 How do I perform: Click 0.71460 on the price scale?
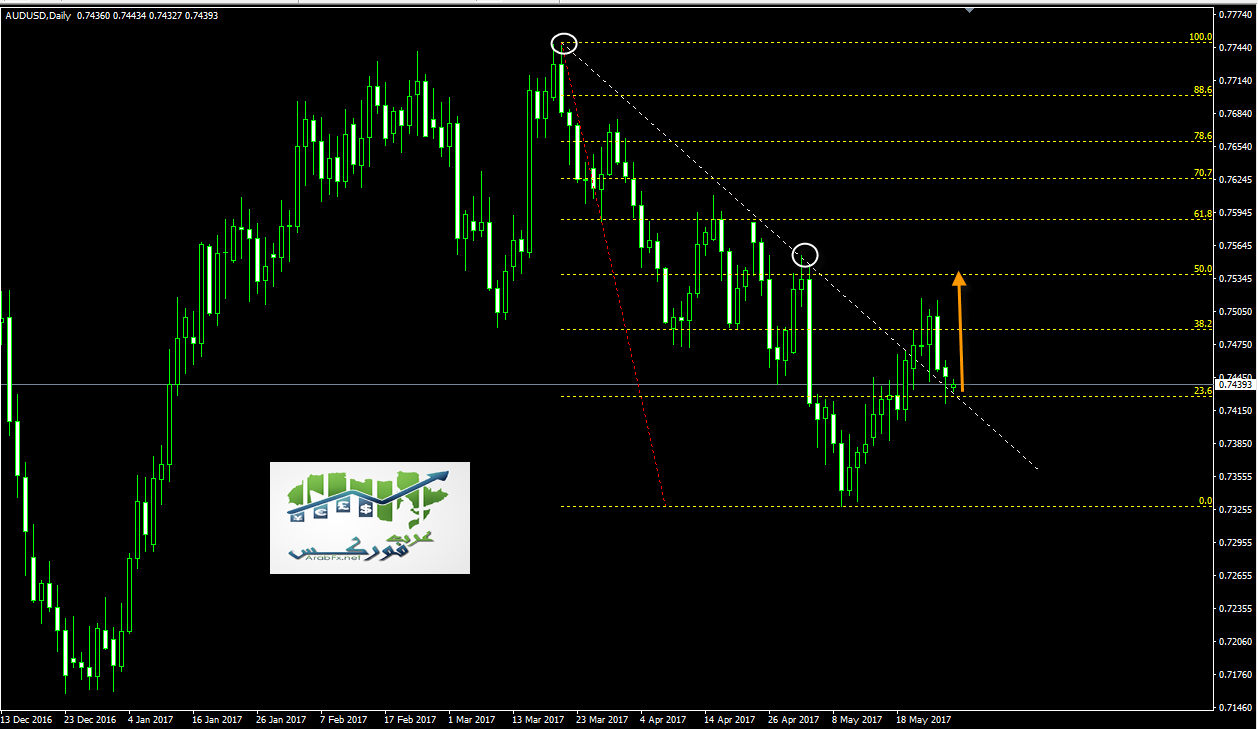pos(1237,708)
